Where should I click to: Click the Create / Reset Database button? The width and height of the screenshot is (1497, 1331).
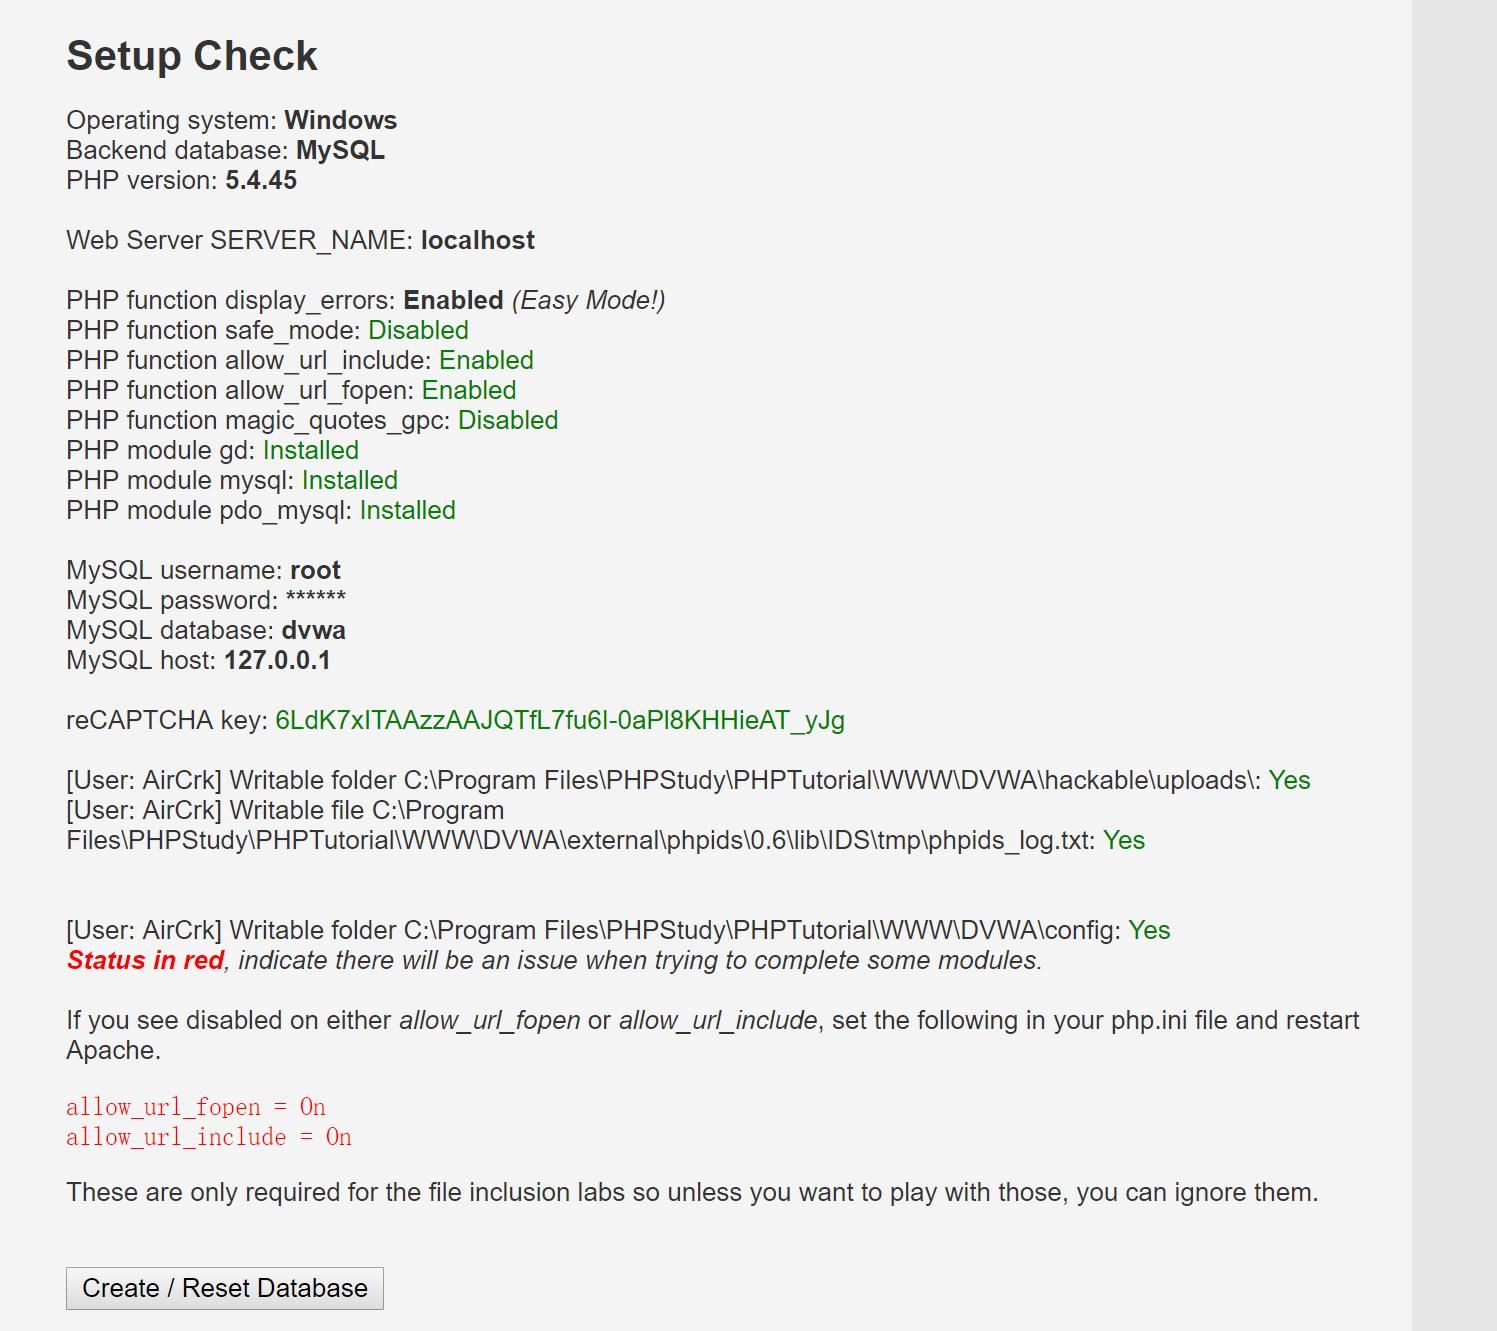tap(225, 1288)
